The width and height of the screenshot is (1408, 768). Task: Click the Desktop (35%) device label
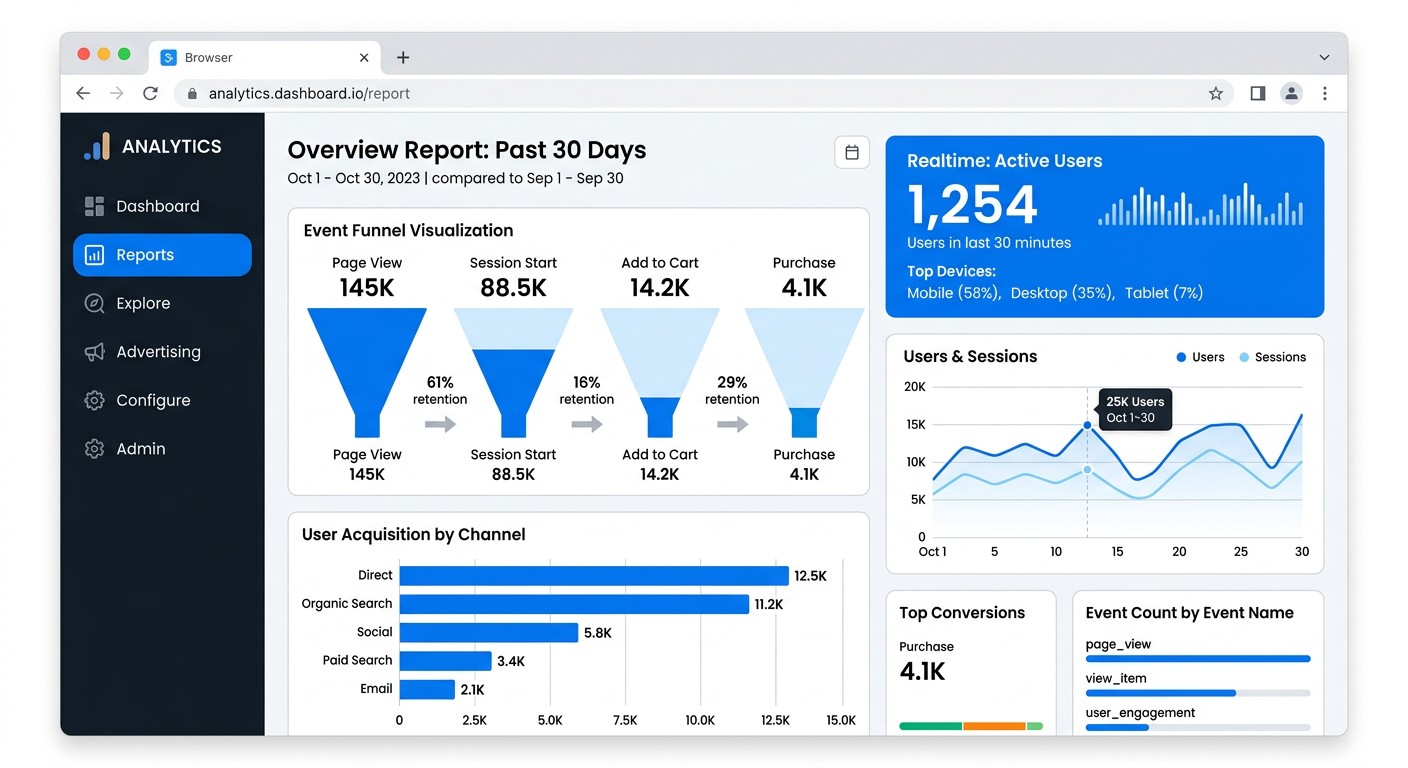pos(1063,293)
